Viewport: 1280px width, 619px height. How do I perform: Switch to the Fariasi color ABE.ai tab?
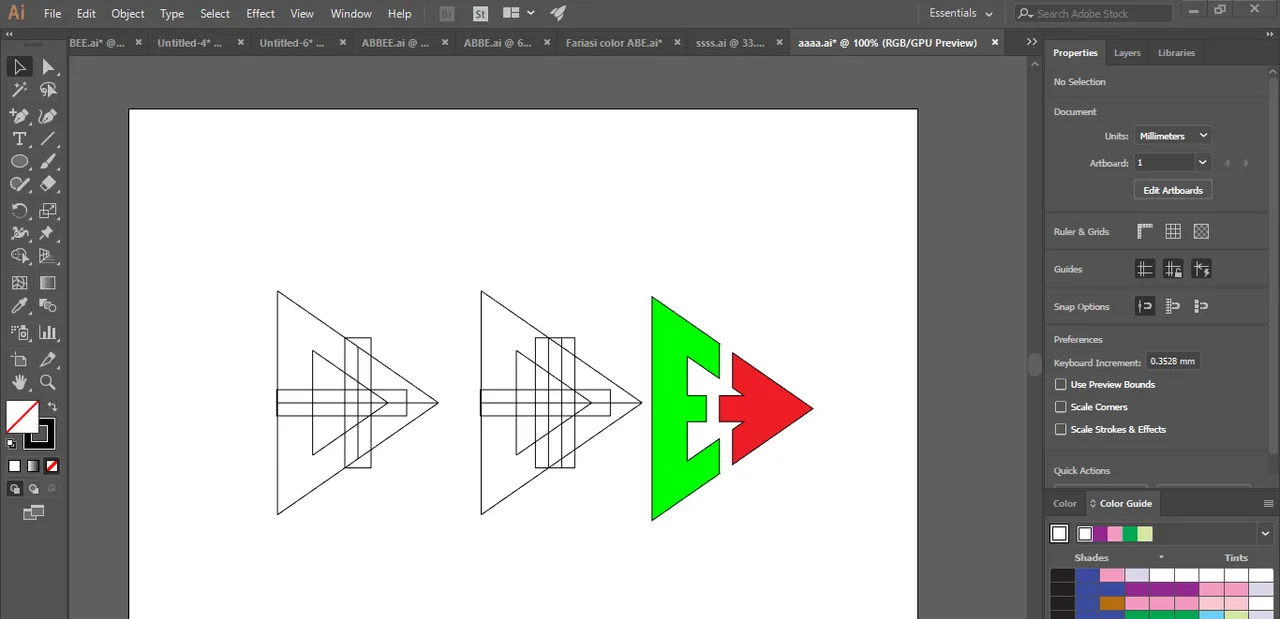[x=614, y=43]
